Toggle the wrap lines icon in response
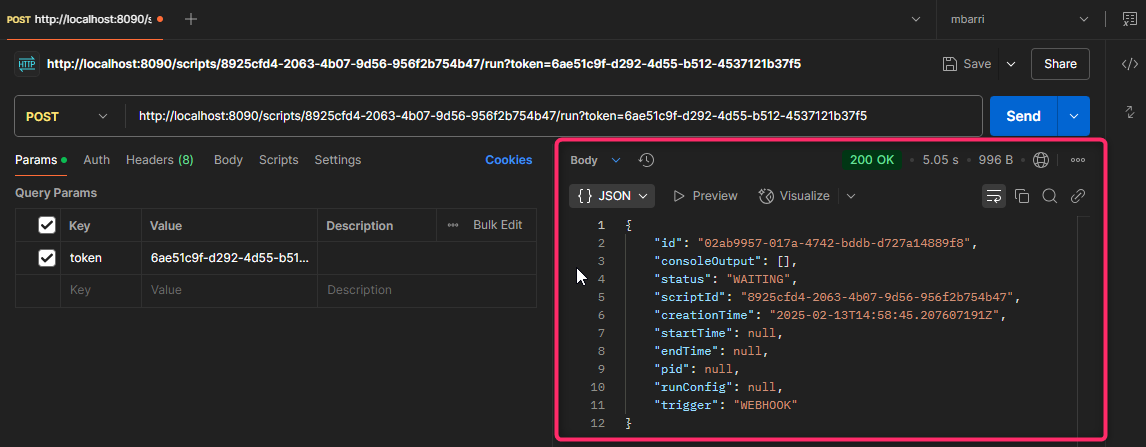 (993, 196)
